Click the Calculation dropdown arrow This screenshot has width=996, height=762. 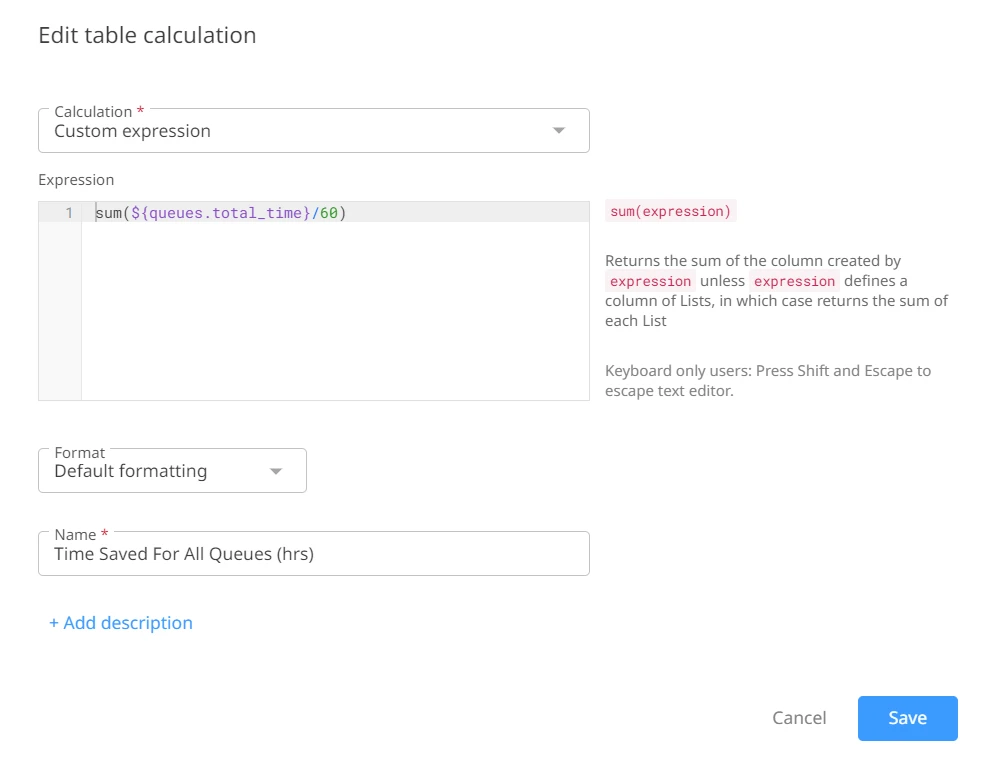(559, 131)
